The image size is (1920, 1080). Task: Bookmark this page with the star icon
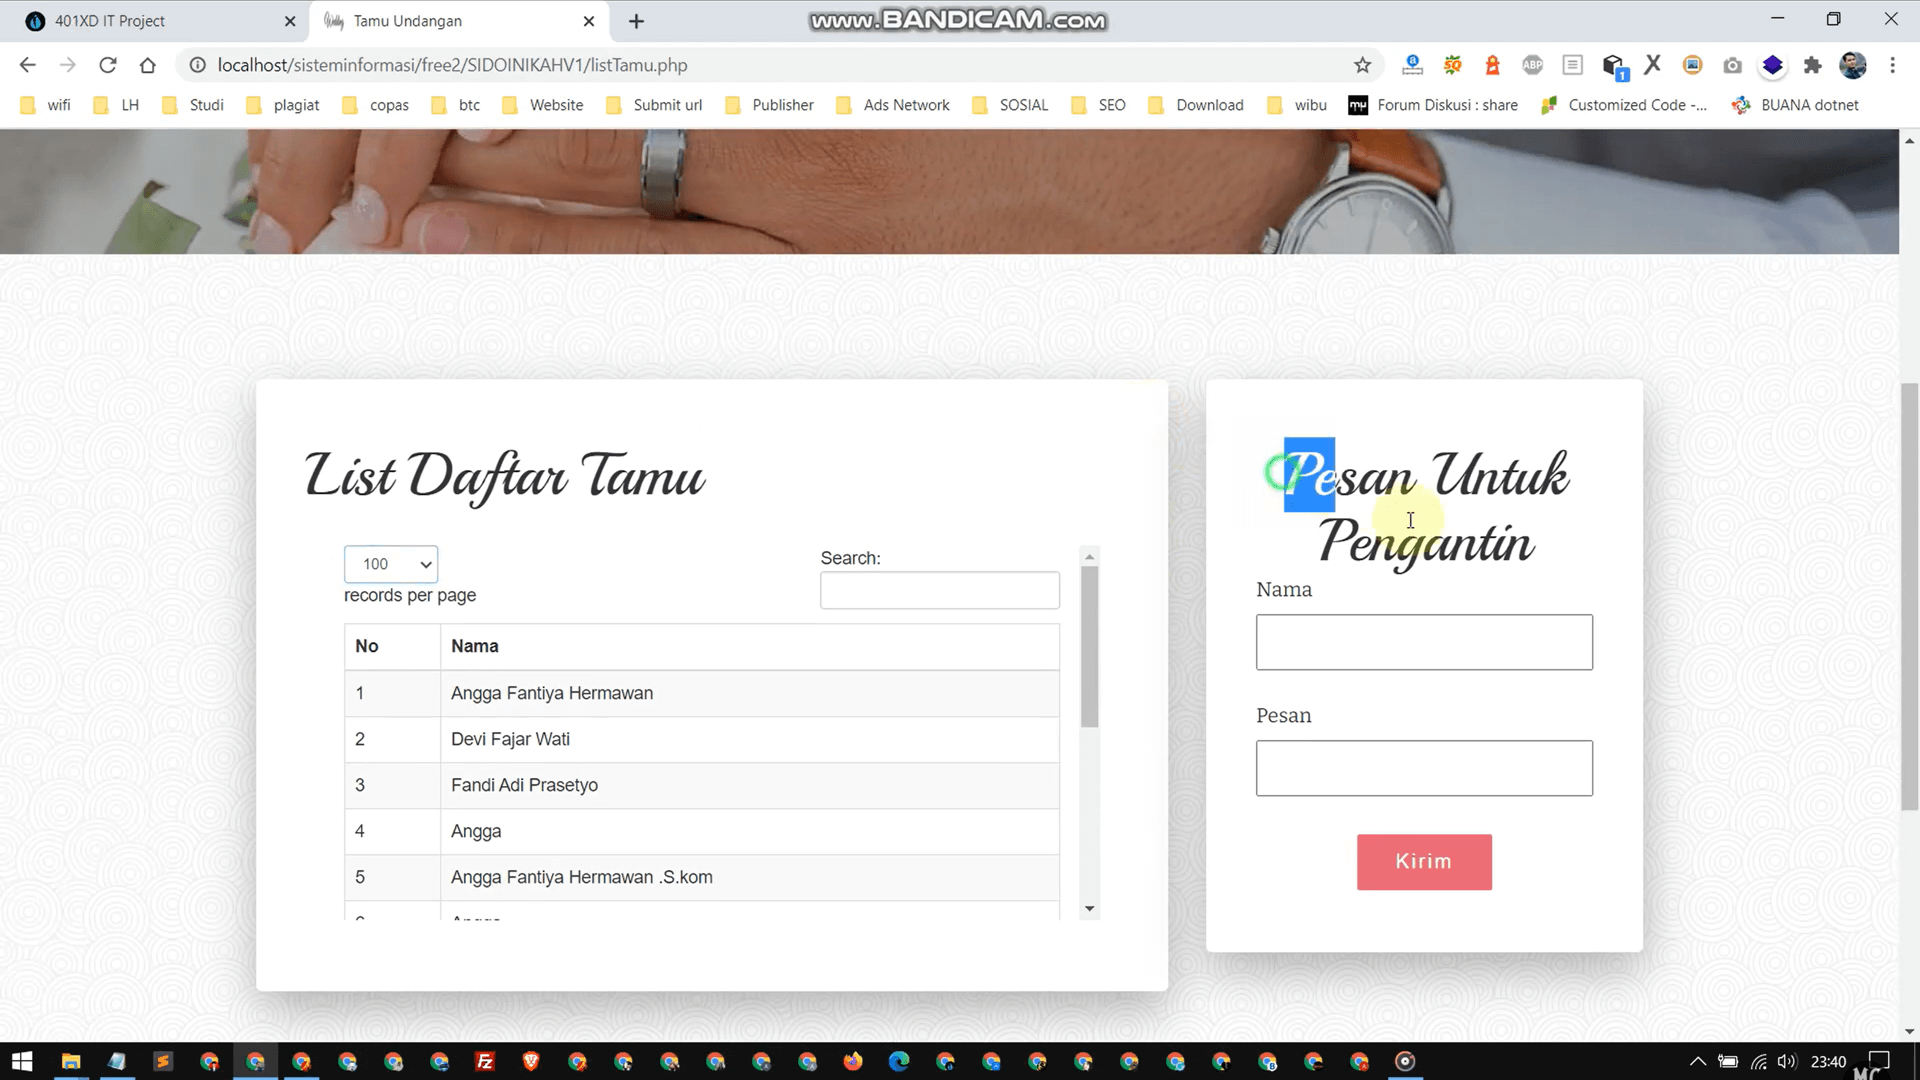(x=1362, y=64)
